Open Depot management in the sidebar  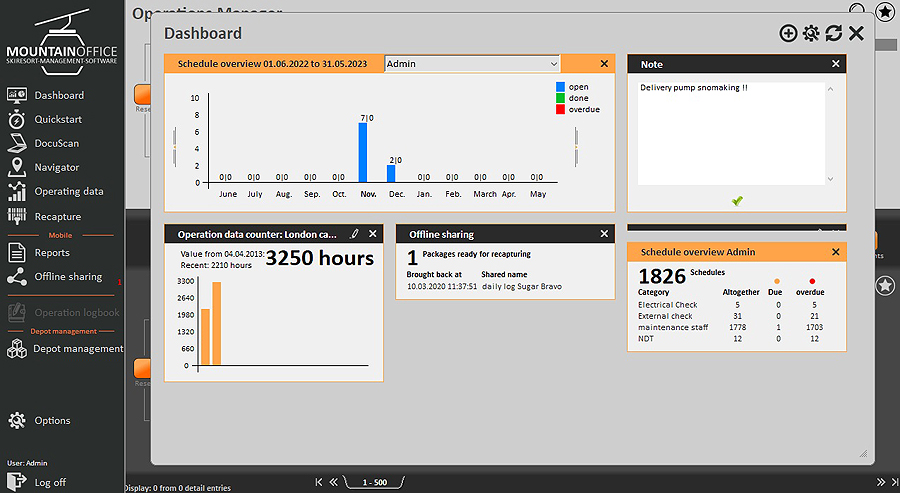tap(78, 349)
